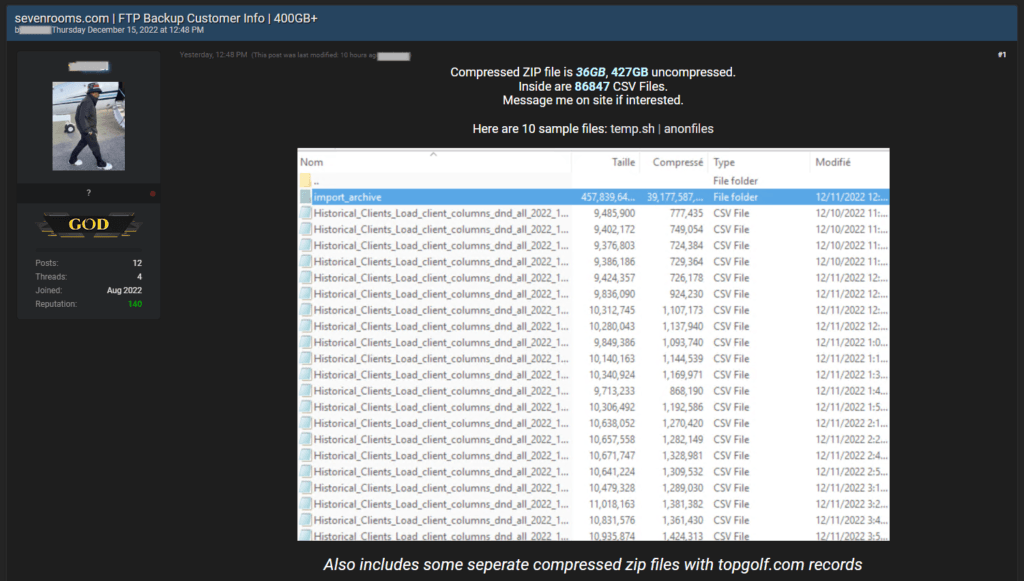1024x581 pixels.
Task: Select the CSV file sized 10,479,328
Action: (593, 488)
